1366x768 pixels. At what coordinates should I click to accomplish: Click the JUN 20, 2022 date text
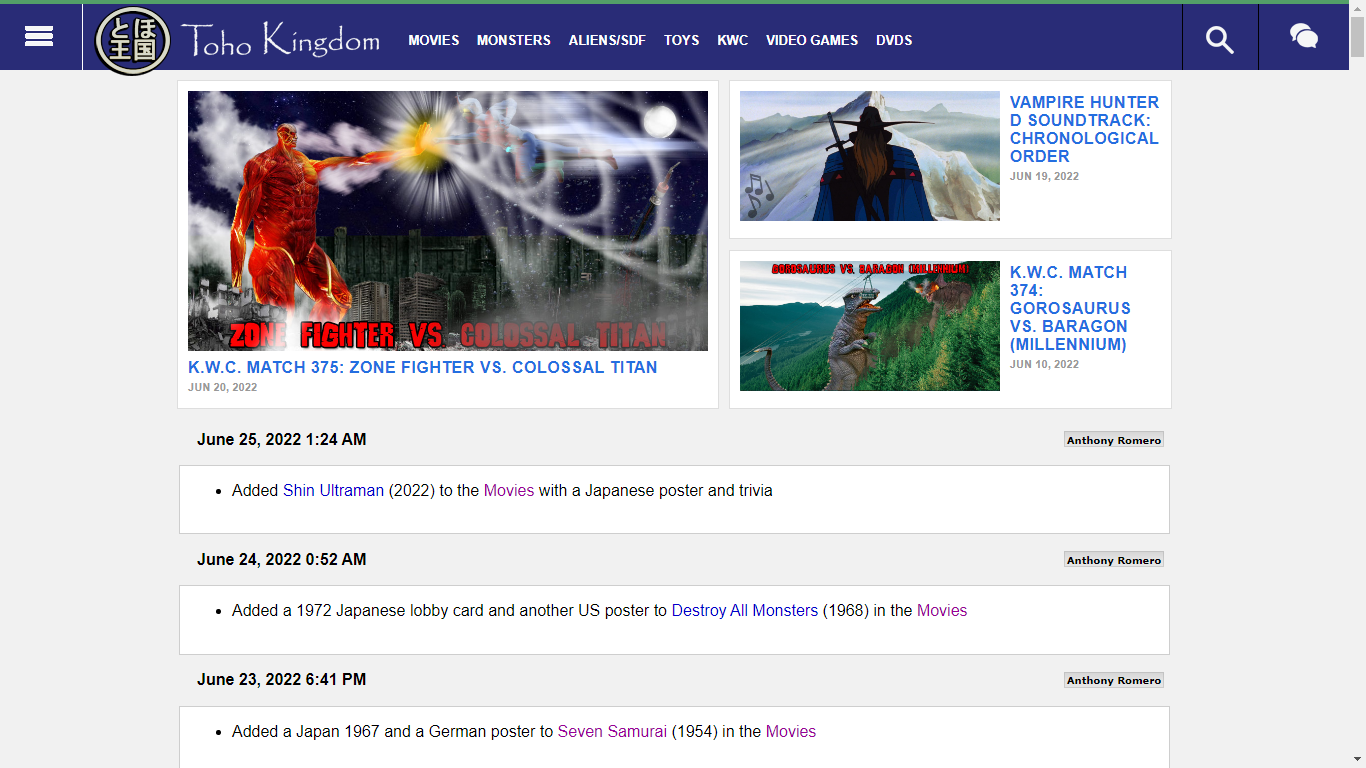point(223,387)
